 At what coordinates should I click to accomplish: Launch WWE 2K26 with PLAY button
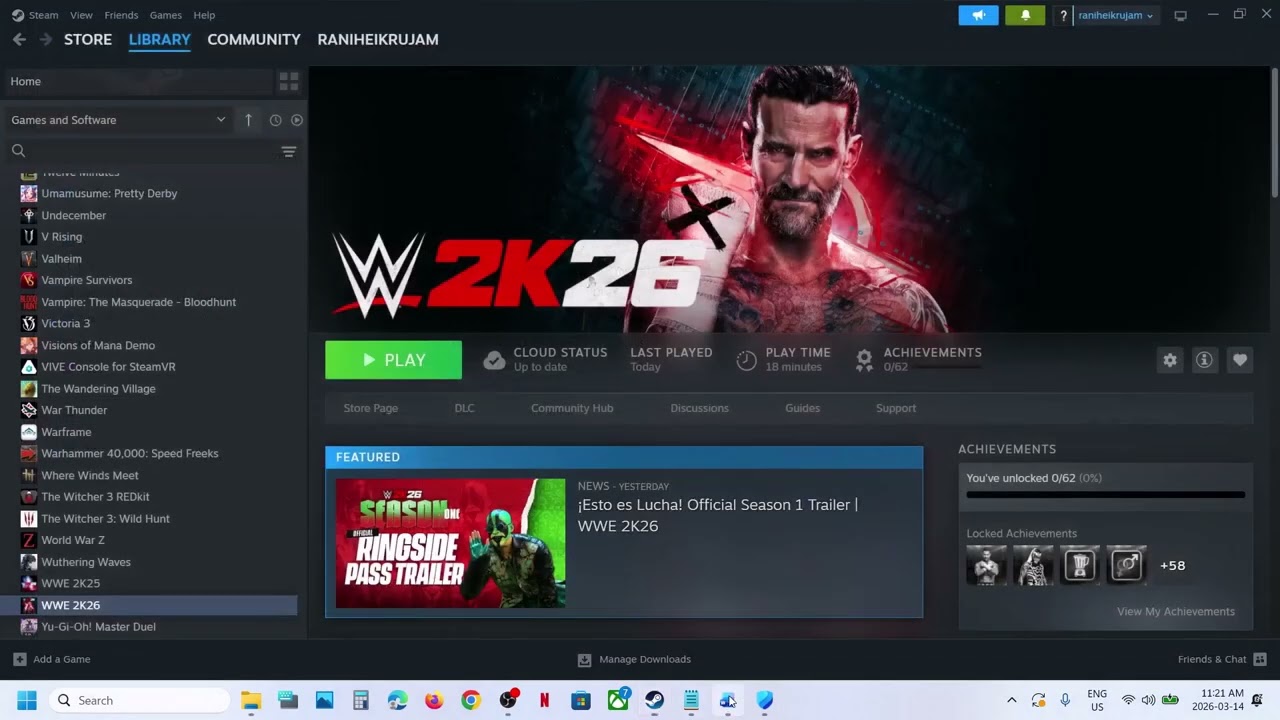(393, 360)
